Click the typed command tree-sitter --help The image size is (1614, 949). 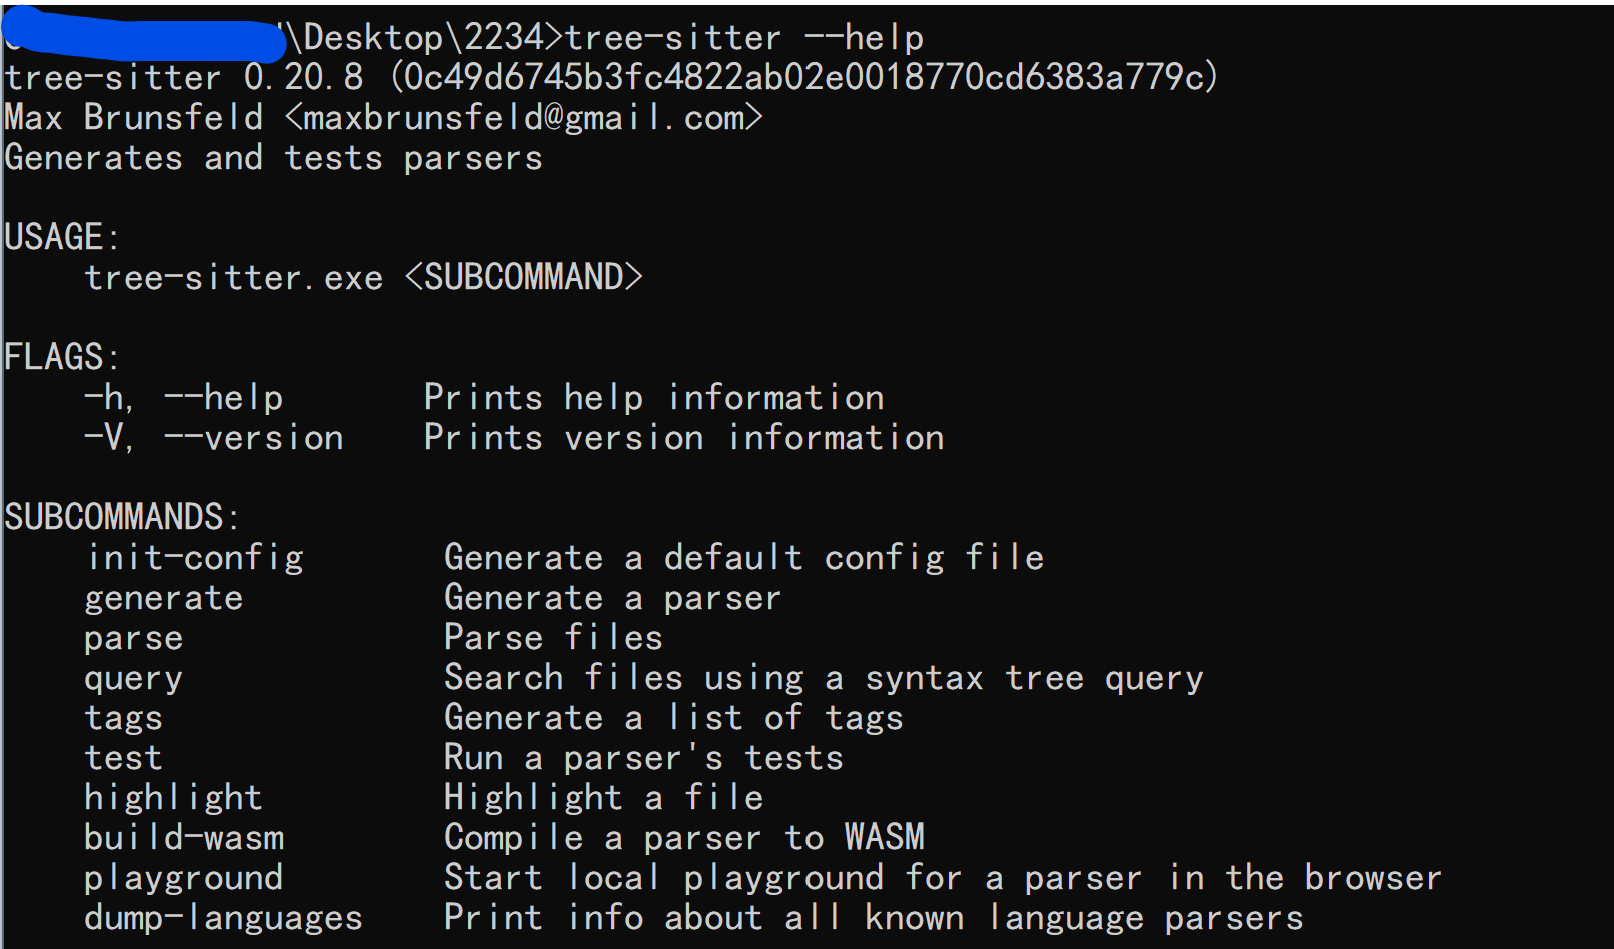point(744,38)
